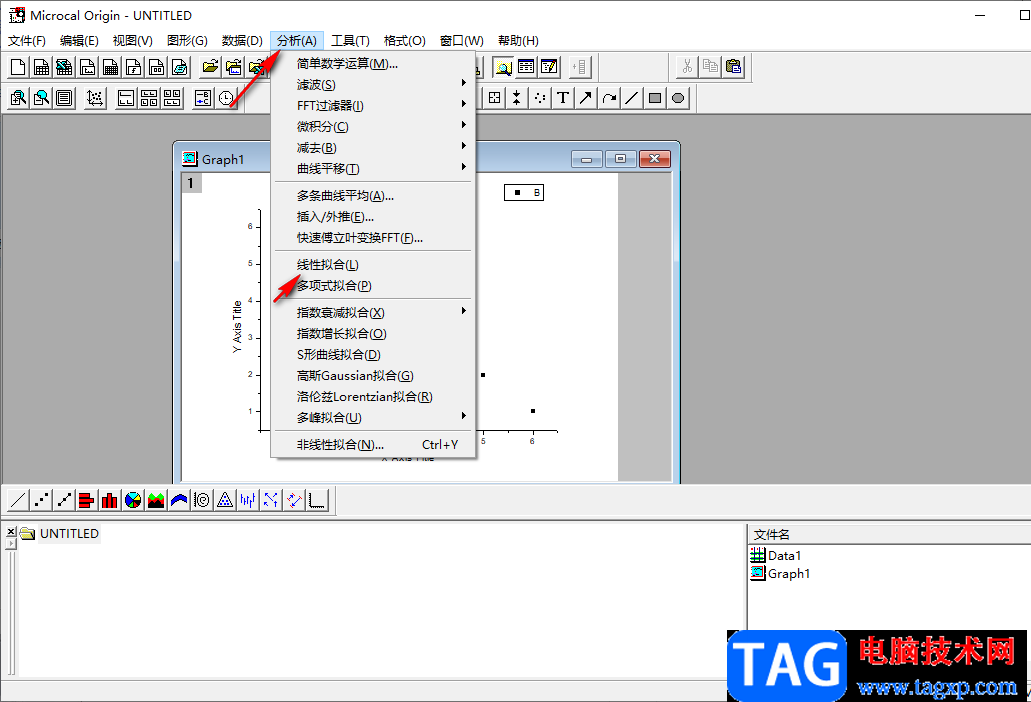This screenshot has width=1031, height=702.
Task: Plot a vector XYAM graph
Action: pyautogui.click(x=271, y=500)
